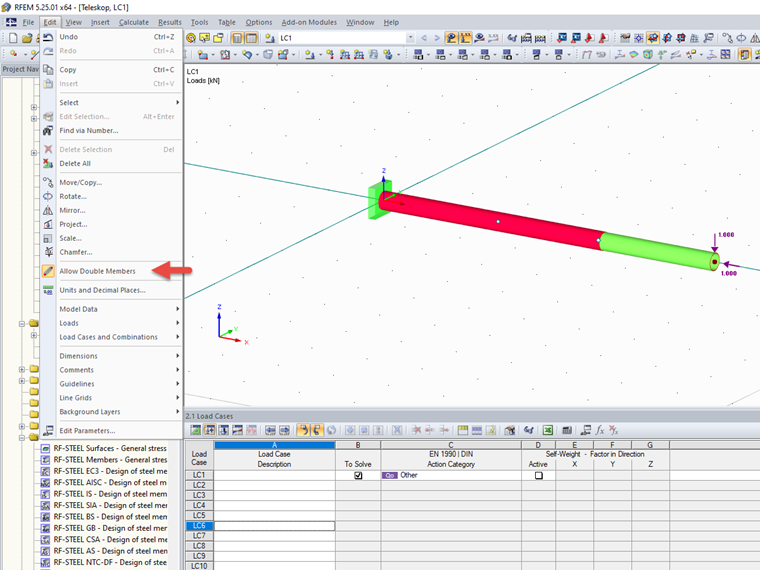Click the Open folder toolbar icon

(27, 38)
